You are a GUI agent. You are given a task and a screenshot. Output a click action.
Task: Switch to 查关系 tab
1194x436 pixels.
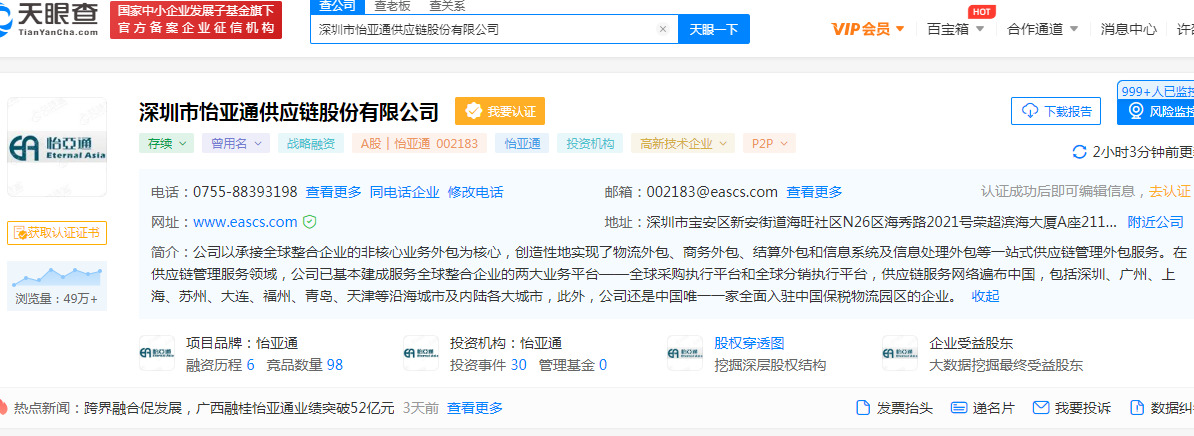[x=447, y=6]
